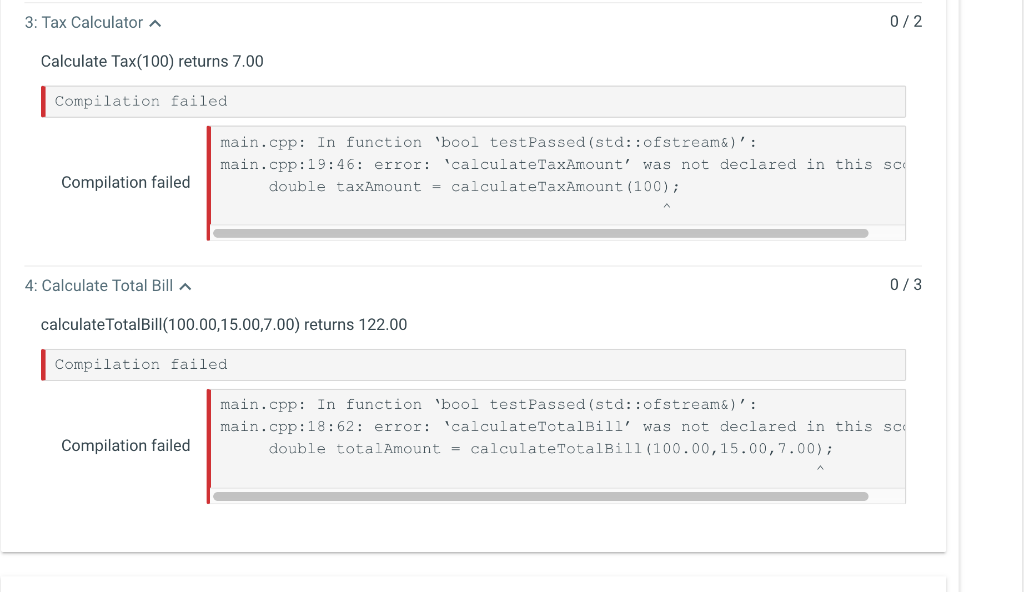This screenshot has width=1024, height=592.
Task: Click the horizontal scrollbar under calculateTaxAmount error
Action: [540, 233]
